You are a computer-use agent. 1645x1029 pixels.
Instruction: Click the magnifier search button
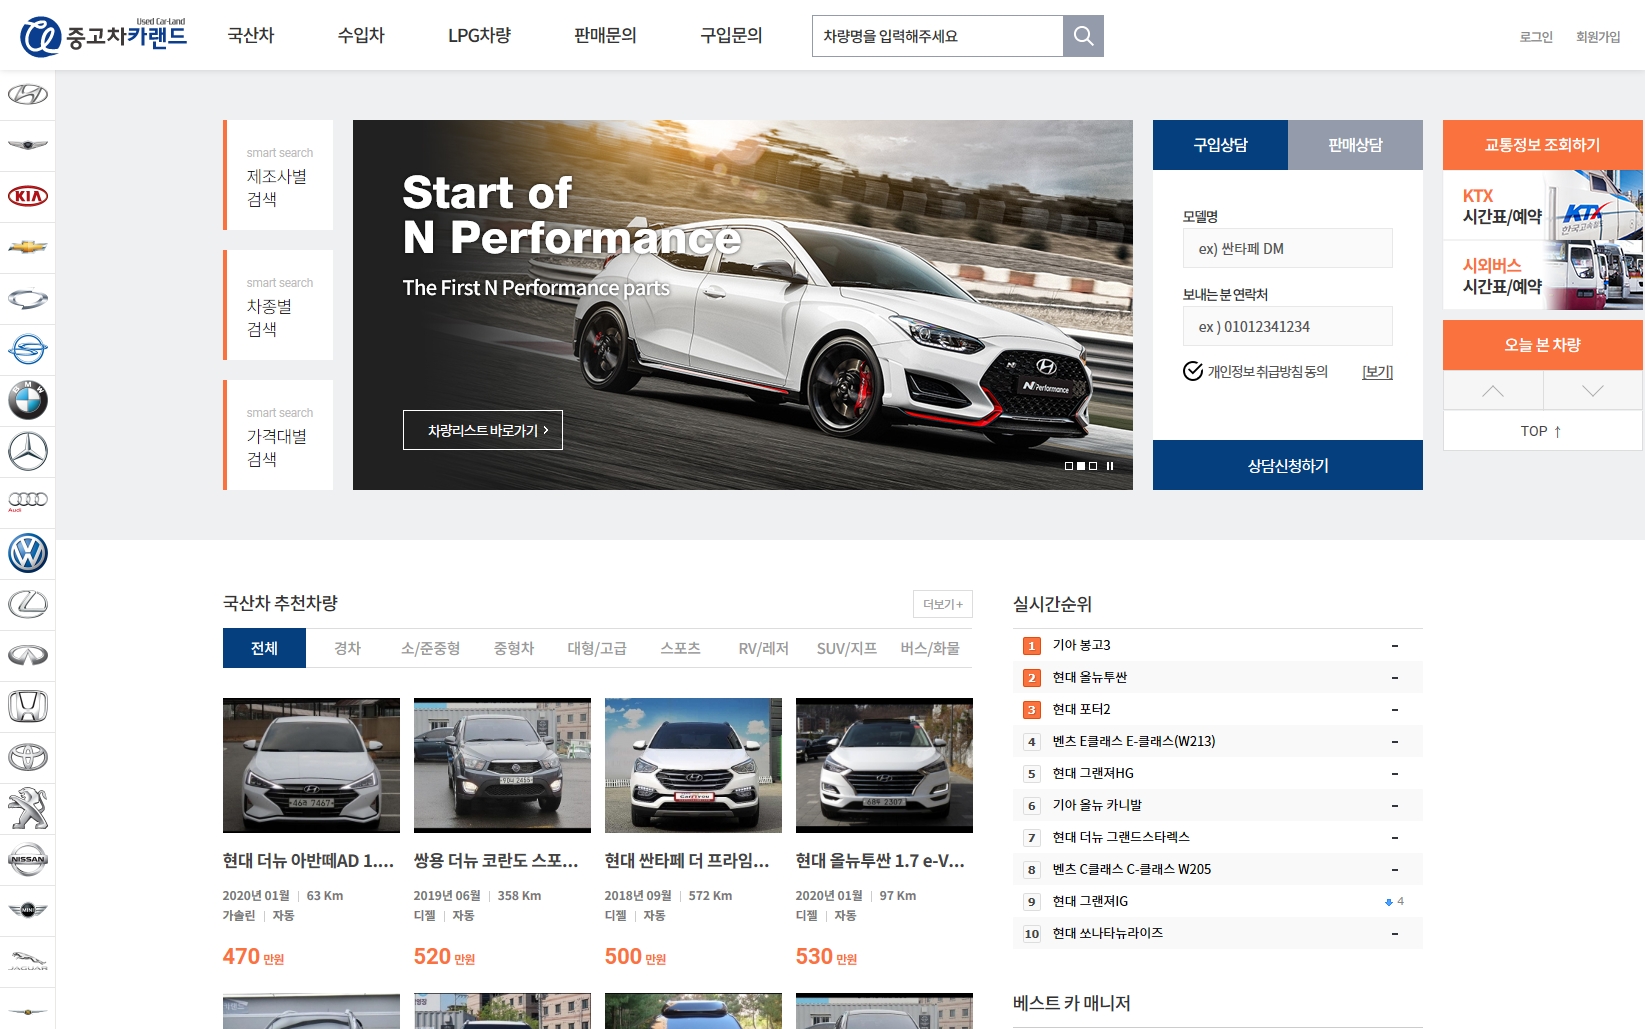[1083, 36]
